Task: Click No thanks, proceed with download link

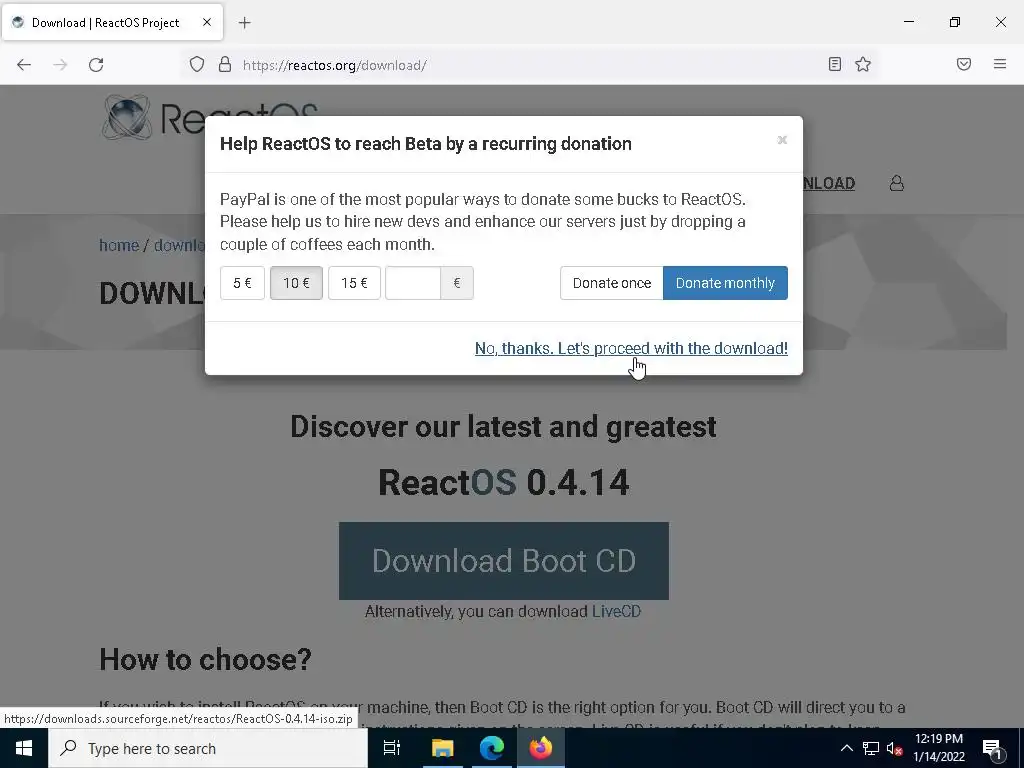Action: coord(631,348)
